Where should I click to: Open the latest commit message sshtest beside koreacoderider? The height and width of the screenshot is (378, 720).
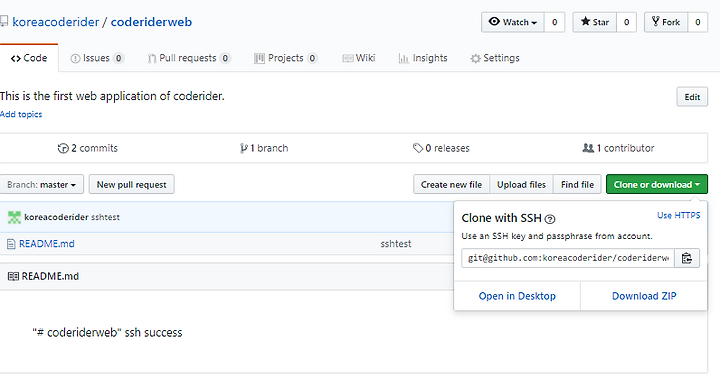105,217
